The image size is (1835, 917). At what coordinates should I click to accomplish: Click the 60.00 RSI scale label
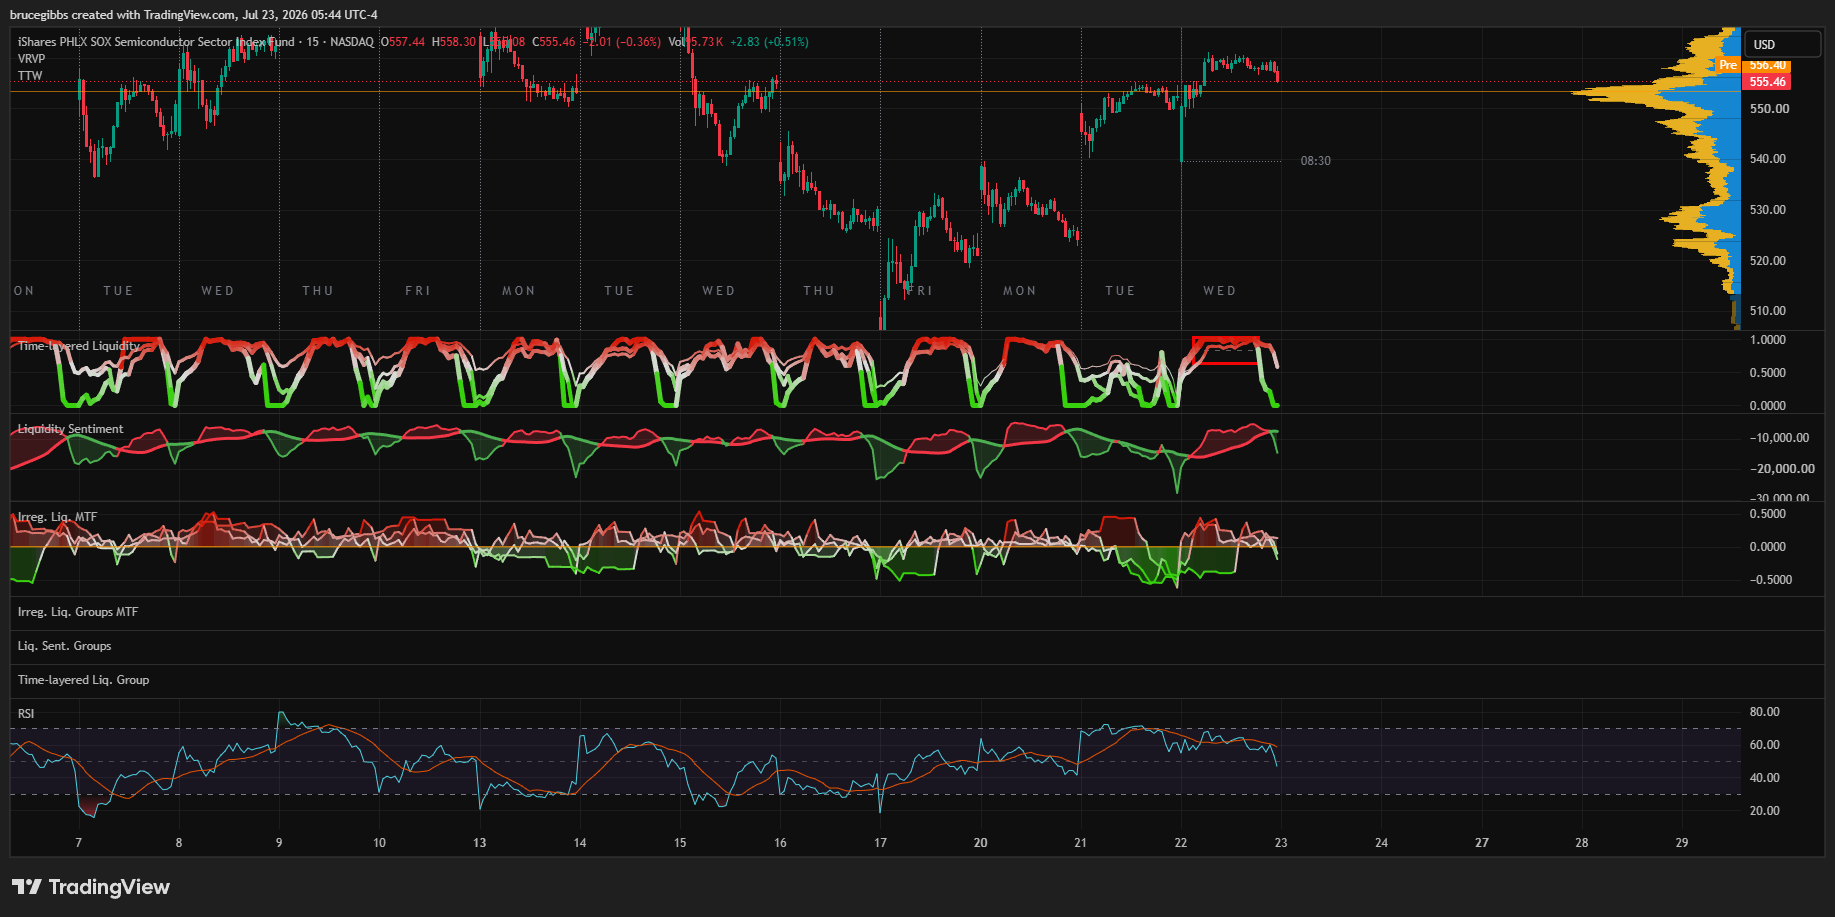(1765, 745)
